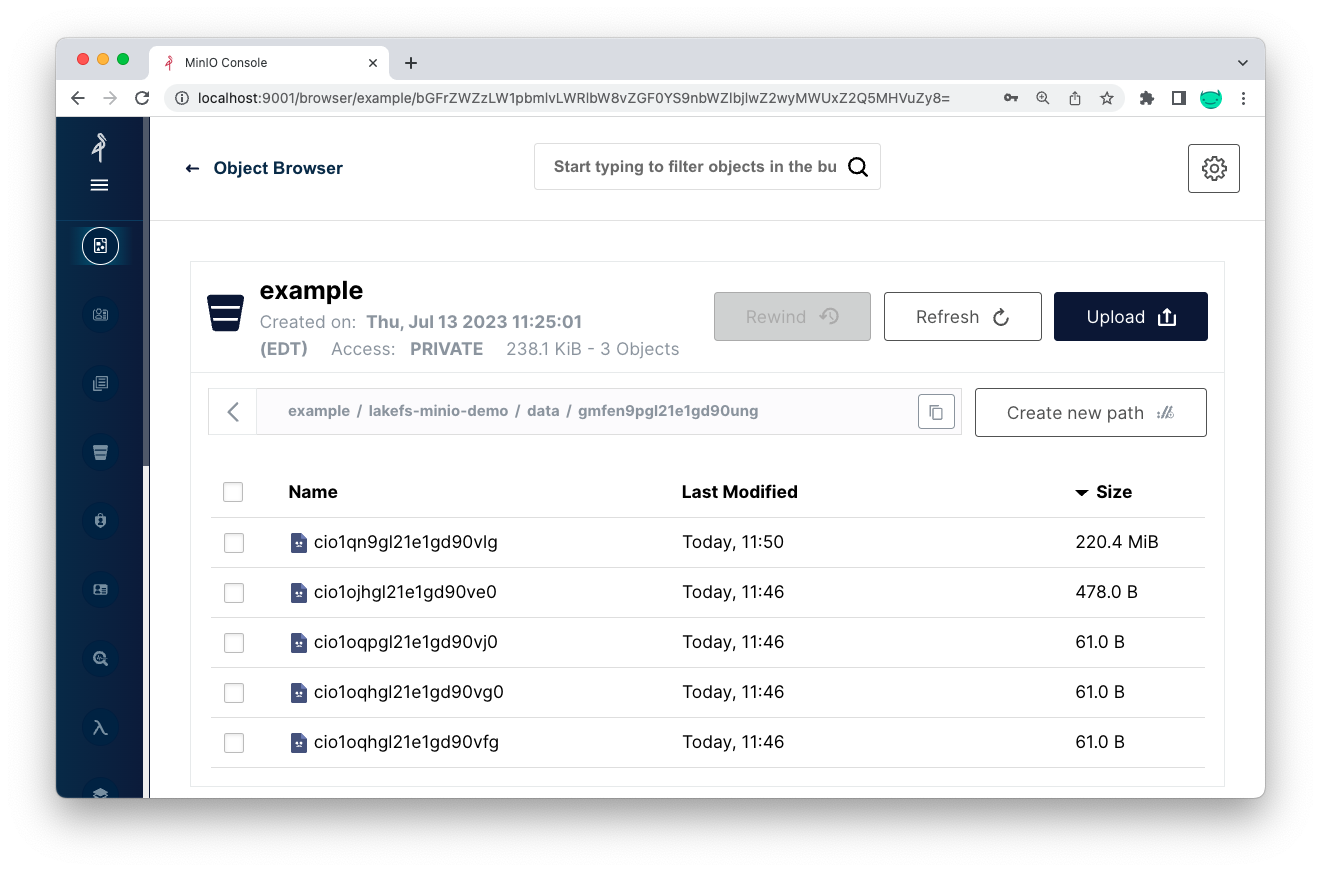
Task: Click the Refresh button
Action: (962, 317)
